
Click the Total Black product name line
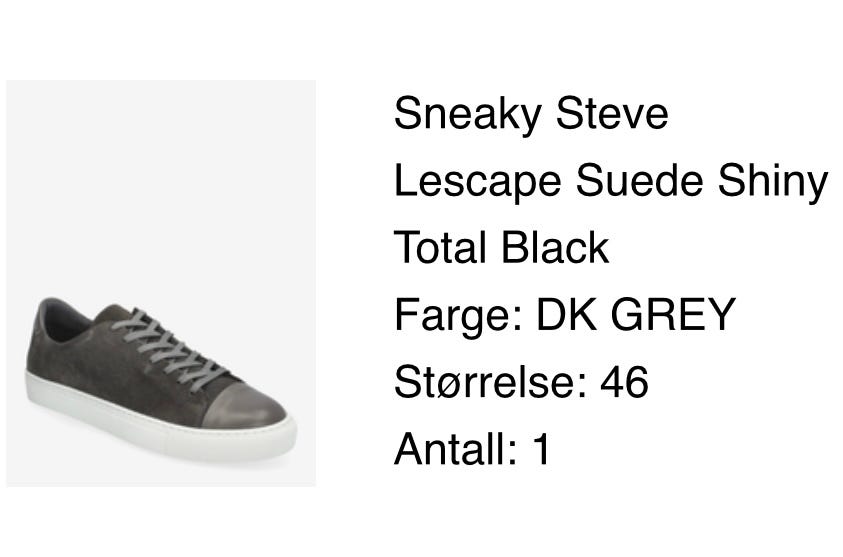502,247
